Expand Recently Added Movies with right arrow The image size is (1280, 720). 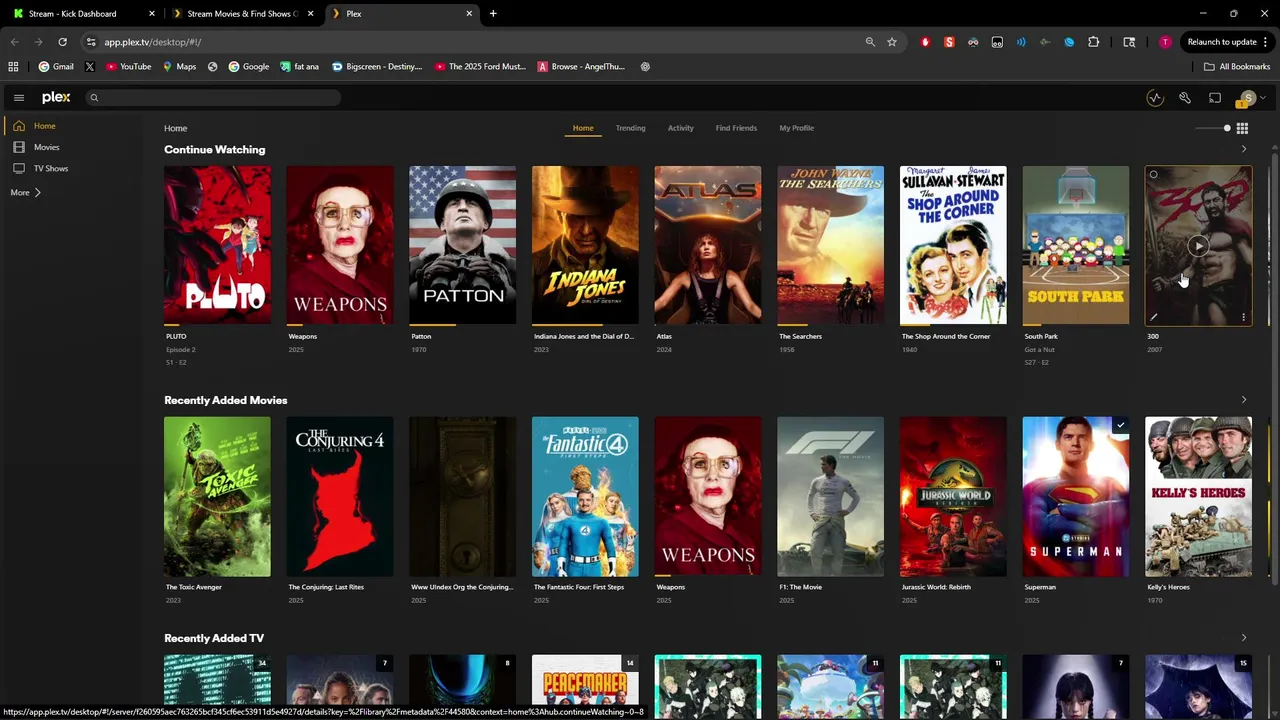1244,400
